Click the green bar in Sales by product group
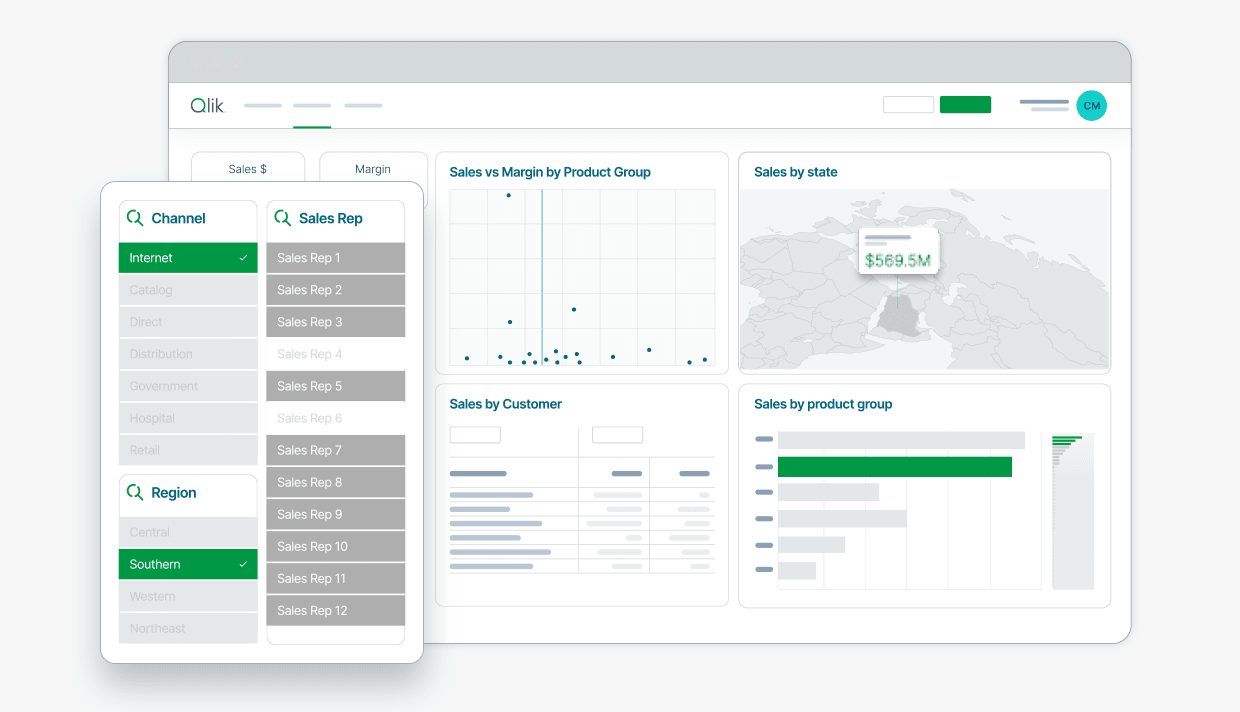The width and height of the screenshot is (1240, 712). tap(895, 466)
